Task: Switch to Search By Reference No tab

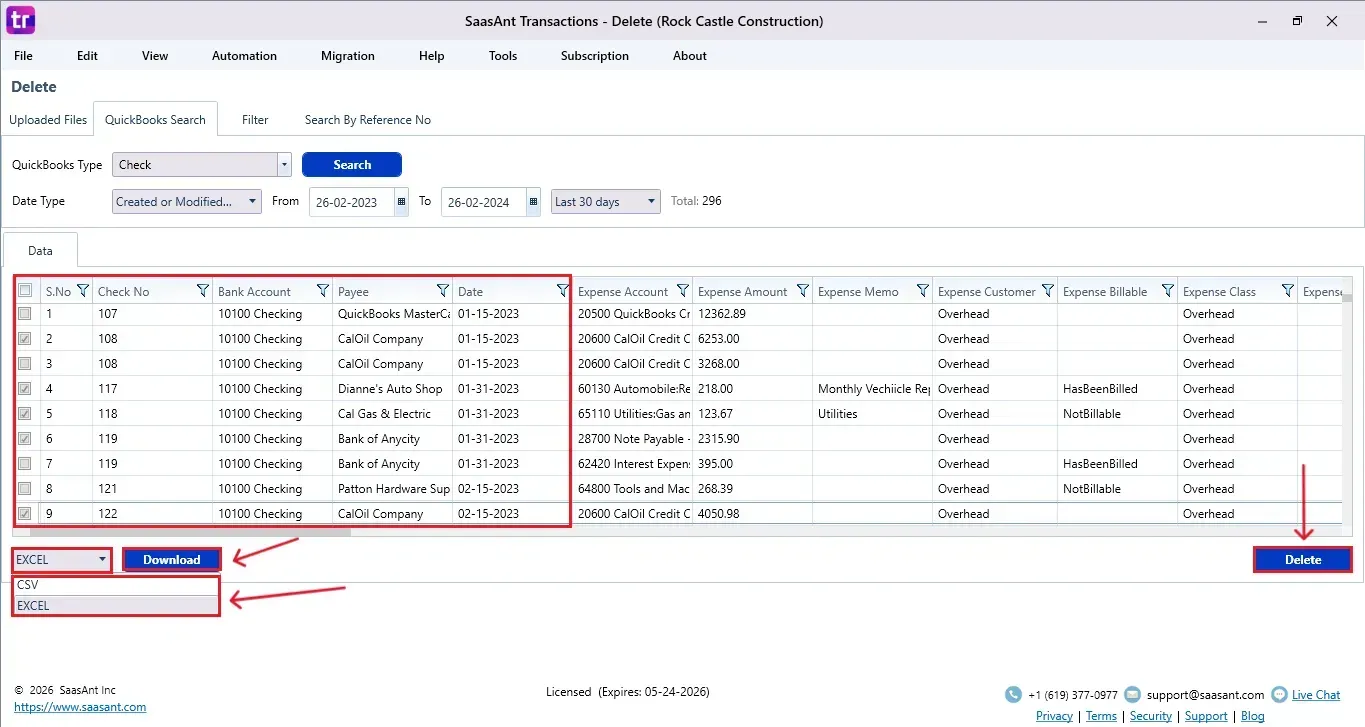Action: pos(367,120)
